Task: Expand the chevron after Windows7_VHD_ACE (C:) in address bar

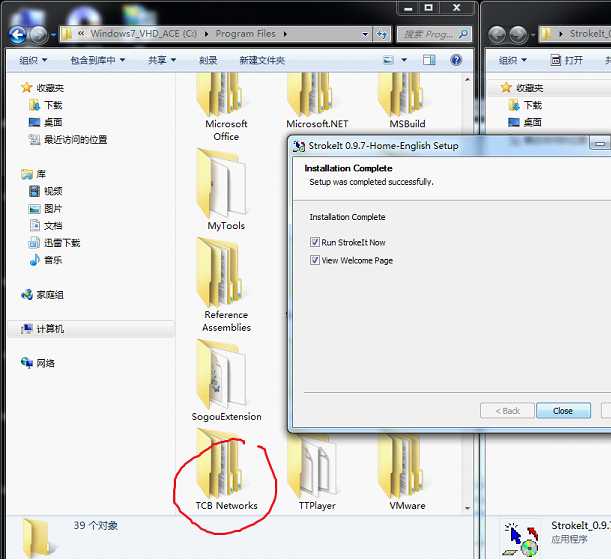Action: [x=207, y=34]
